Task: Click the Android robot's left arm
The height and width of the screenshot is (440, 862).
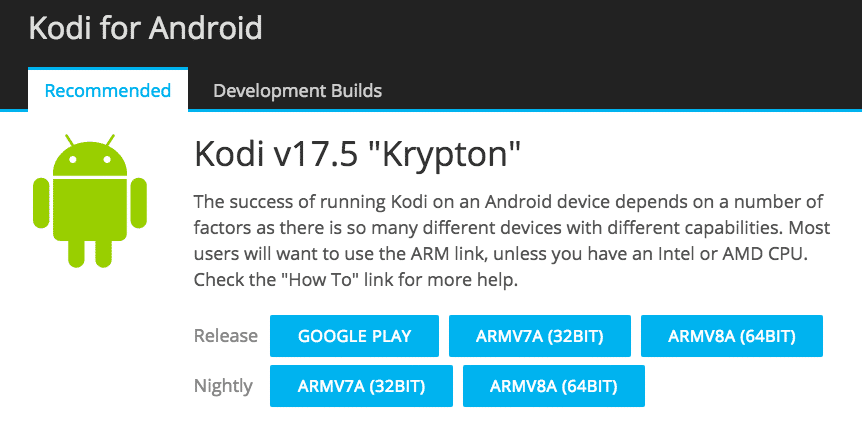Action: 41,202
